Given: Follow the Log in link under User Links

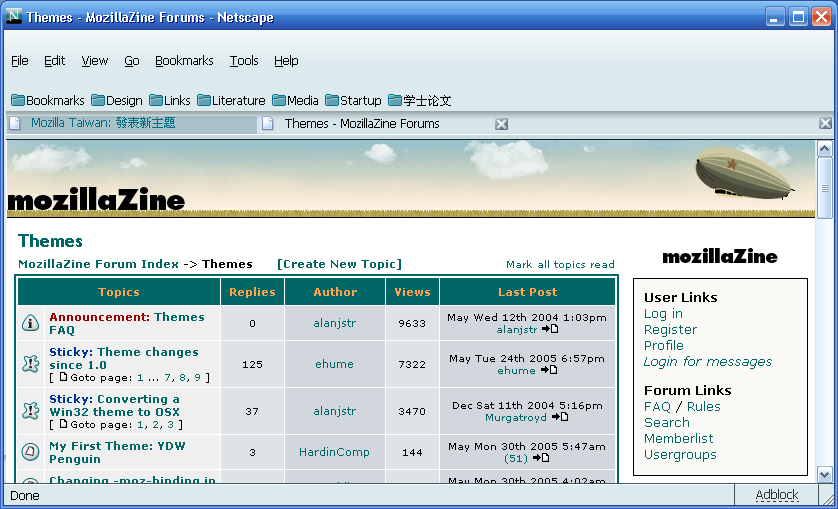Looking at the screenshot, I should coord(663,314).
